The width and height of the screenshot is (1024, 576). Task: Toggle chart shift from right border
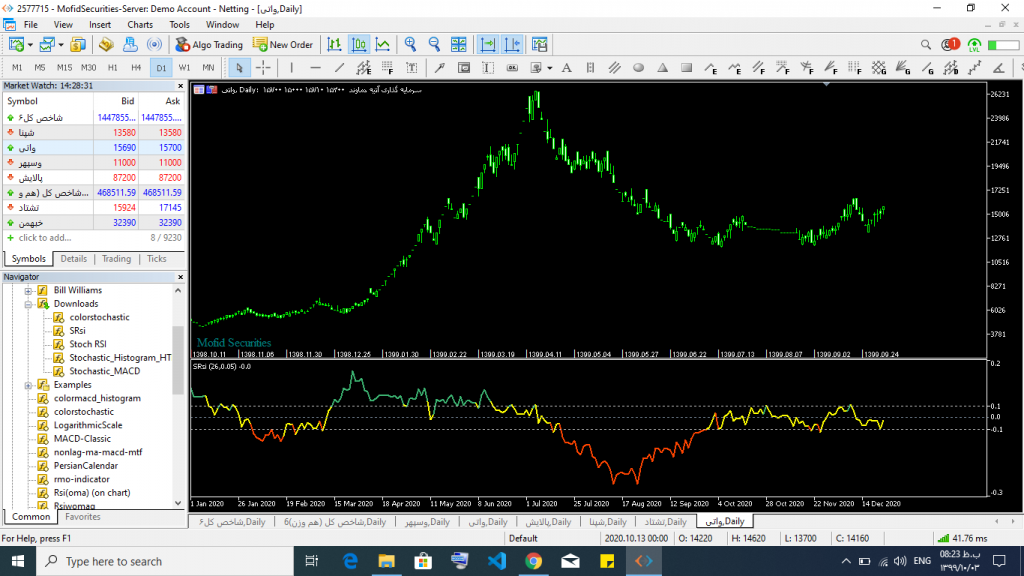(513, 44)
